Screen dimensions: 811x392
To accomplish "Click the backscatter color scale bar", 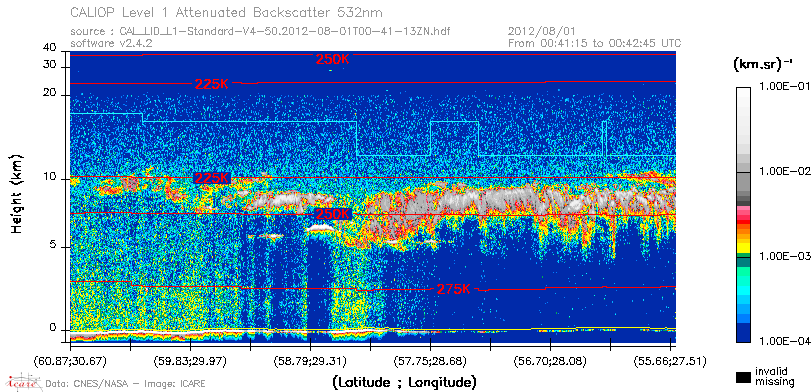I will coord(744,215).
